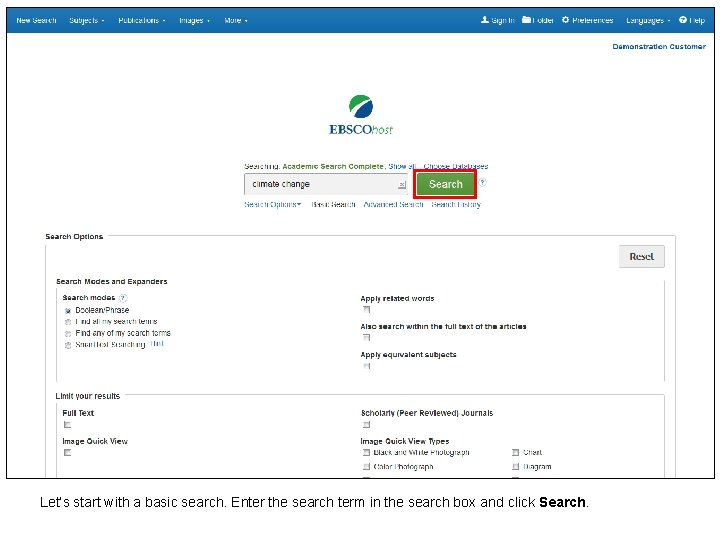Screen dimensions: 720x540
Task: Open the Subjects dropdown menu
Action: pos(87,20)
